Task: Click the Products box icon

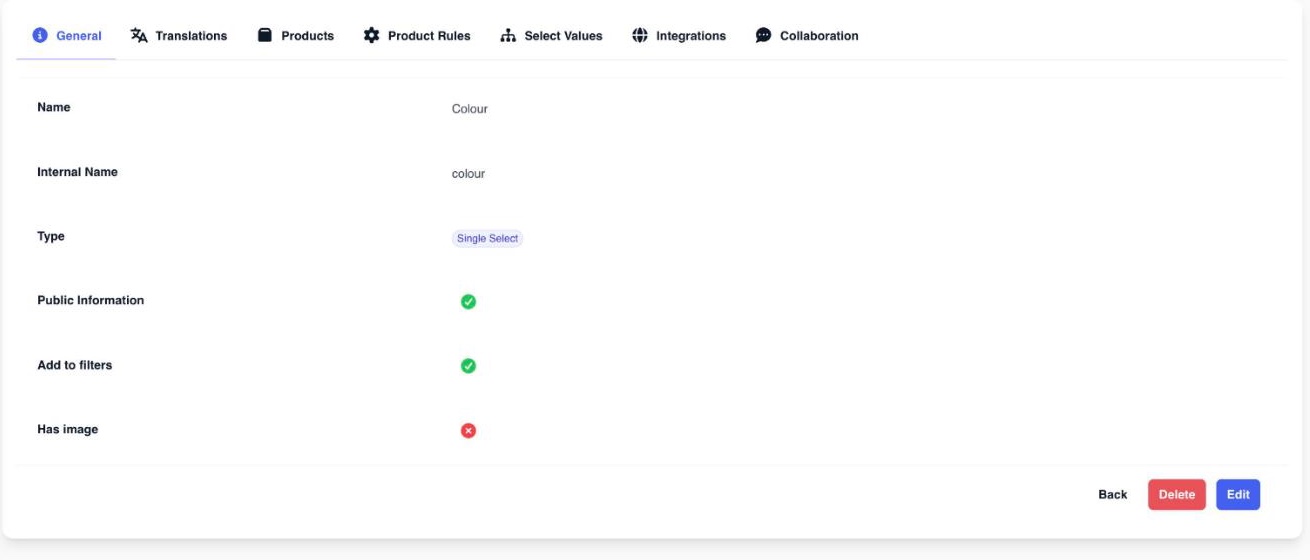Action: point(265,35)
